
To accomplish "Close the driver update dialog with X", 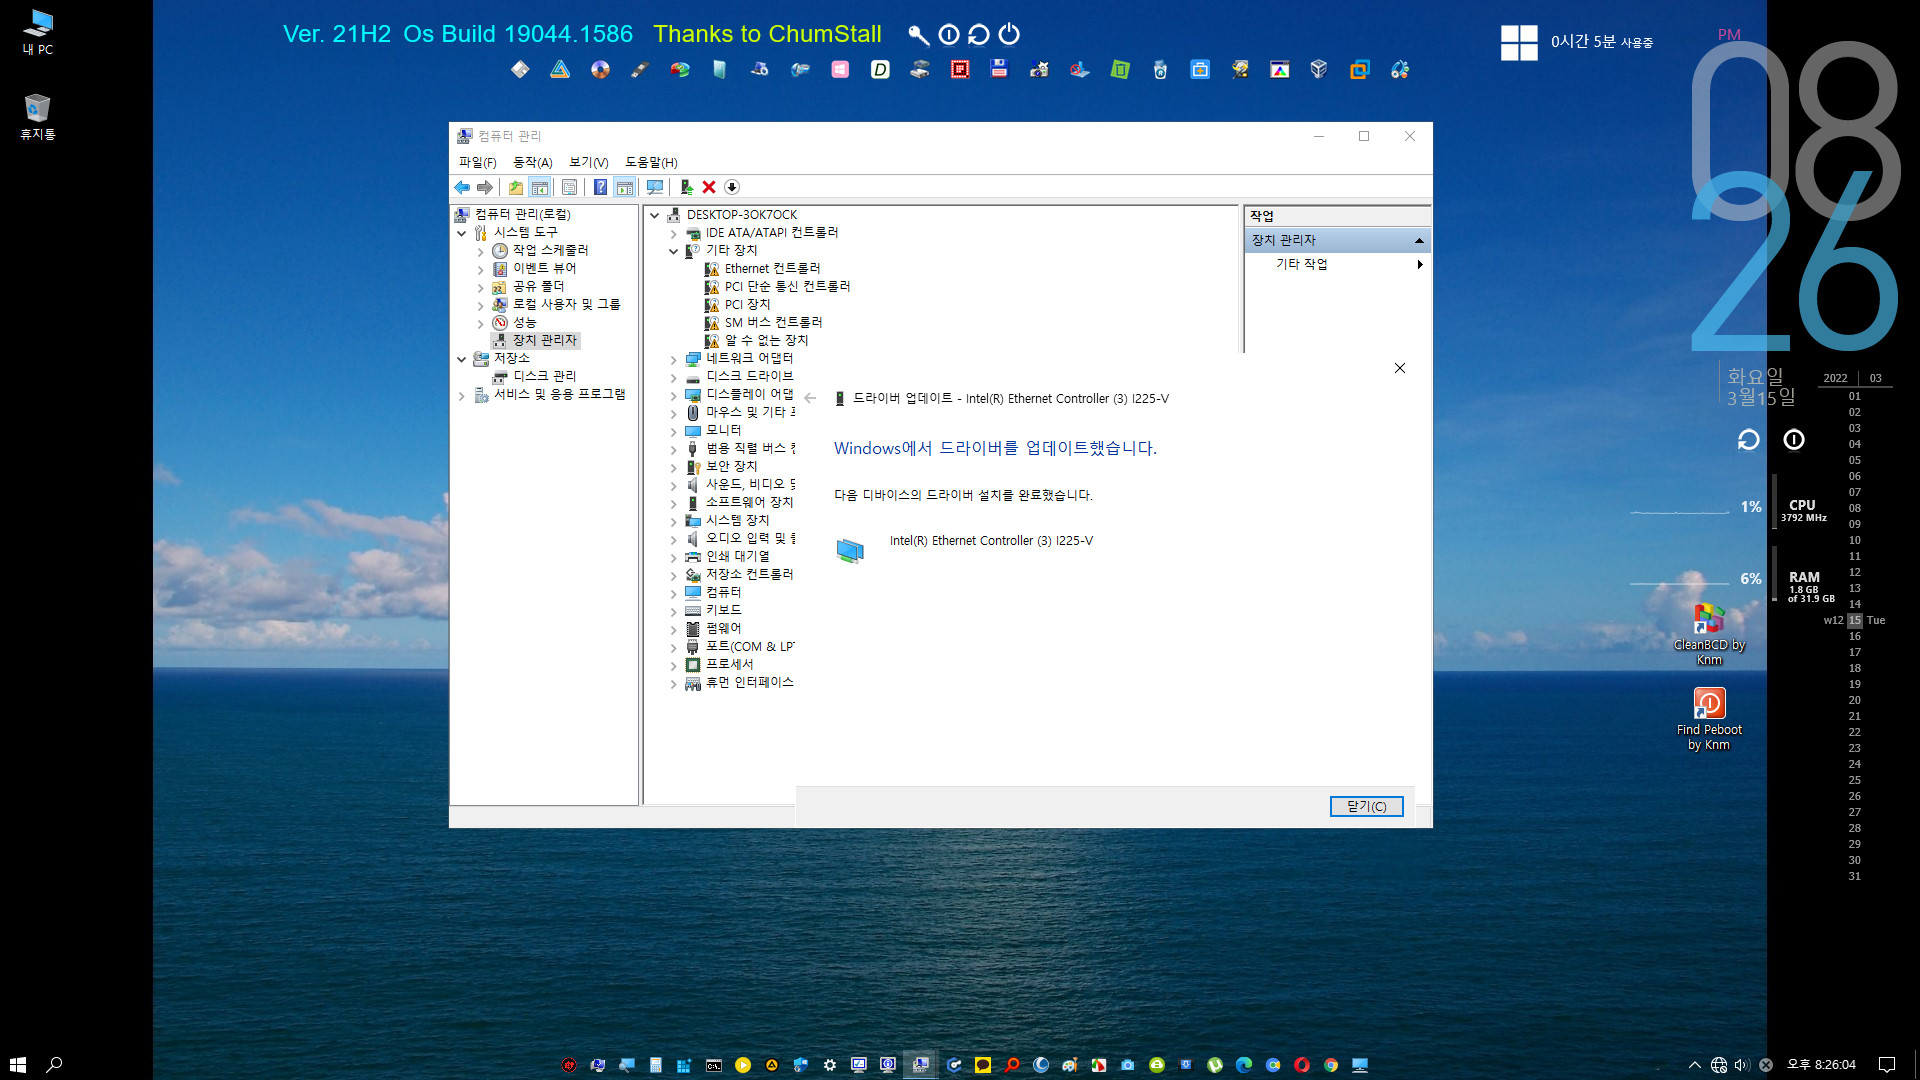I will (1400, 368).
